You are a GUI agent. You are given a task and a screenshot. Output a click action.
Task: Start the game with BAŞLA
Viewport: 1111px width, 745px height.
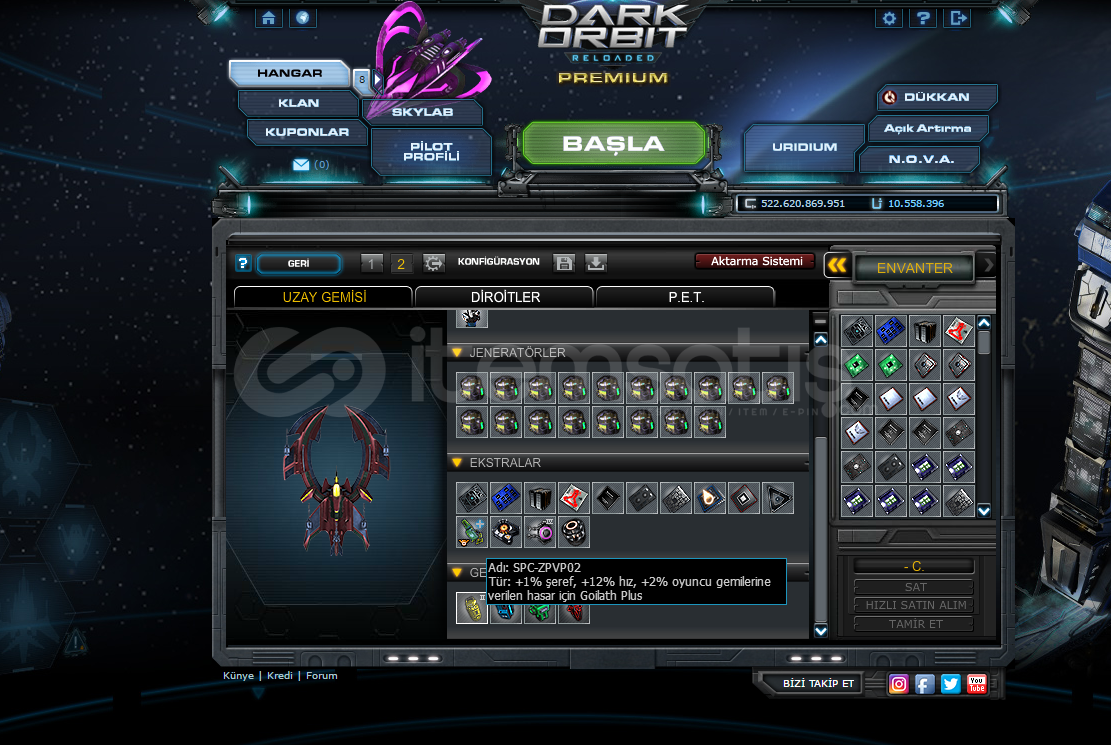point(614,144)
